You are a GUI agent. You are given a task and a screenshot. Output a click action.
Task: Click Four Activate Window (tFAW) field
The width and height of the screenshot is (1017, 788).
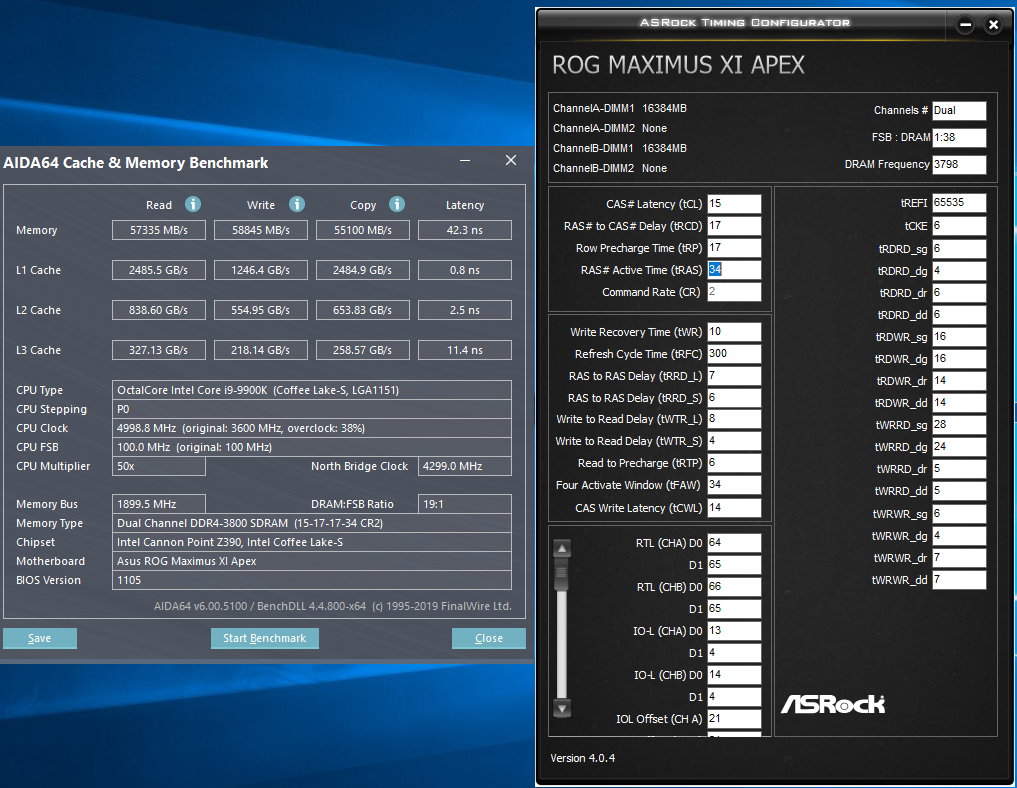[734, 485]
